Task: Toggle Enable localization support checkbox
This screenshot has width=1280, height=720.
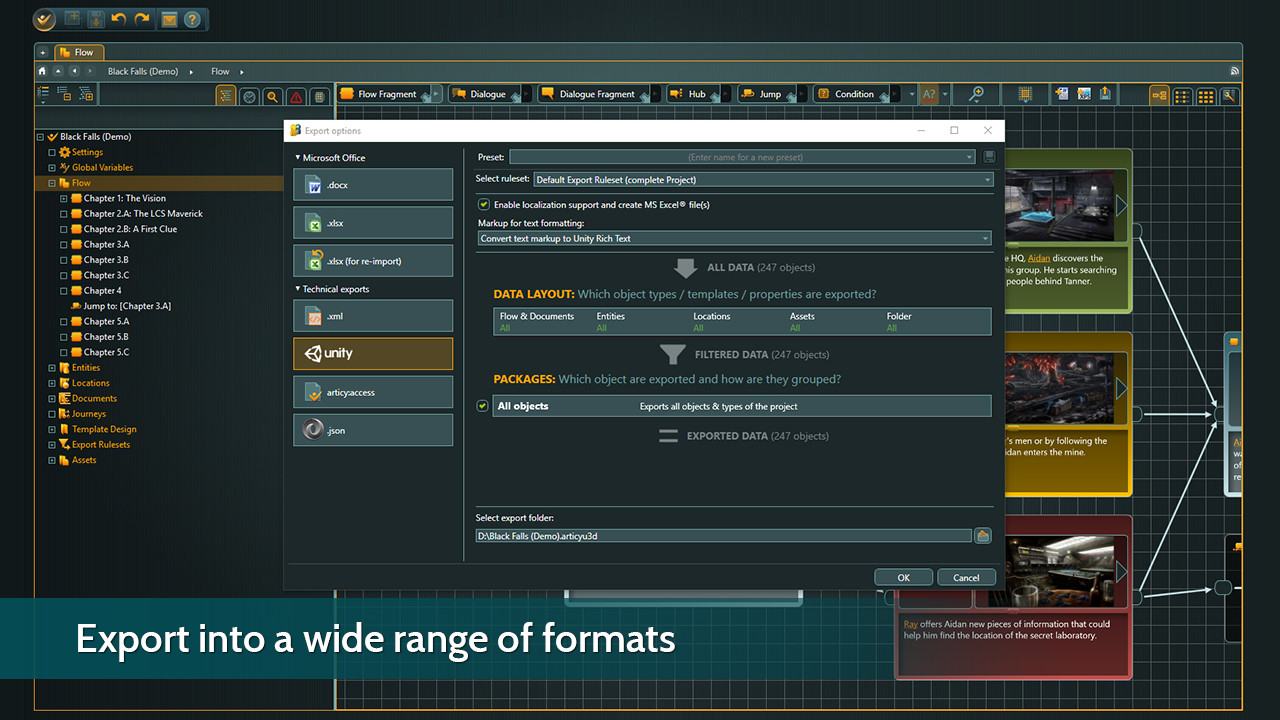Action: tap(484, 204)
